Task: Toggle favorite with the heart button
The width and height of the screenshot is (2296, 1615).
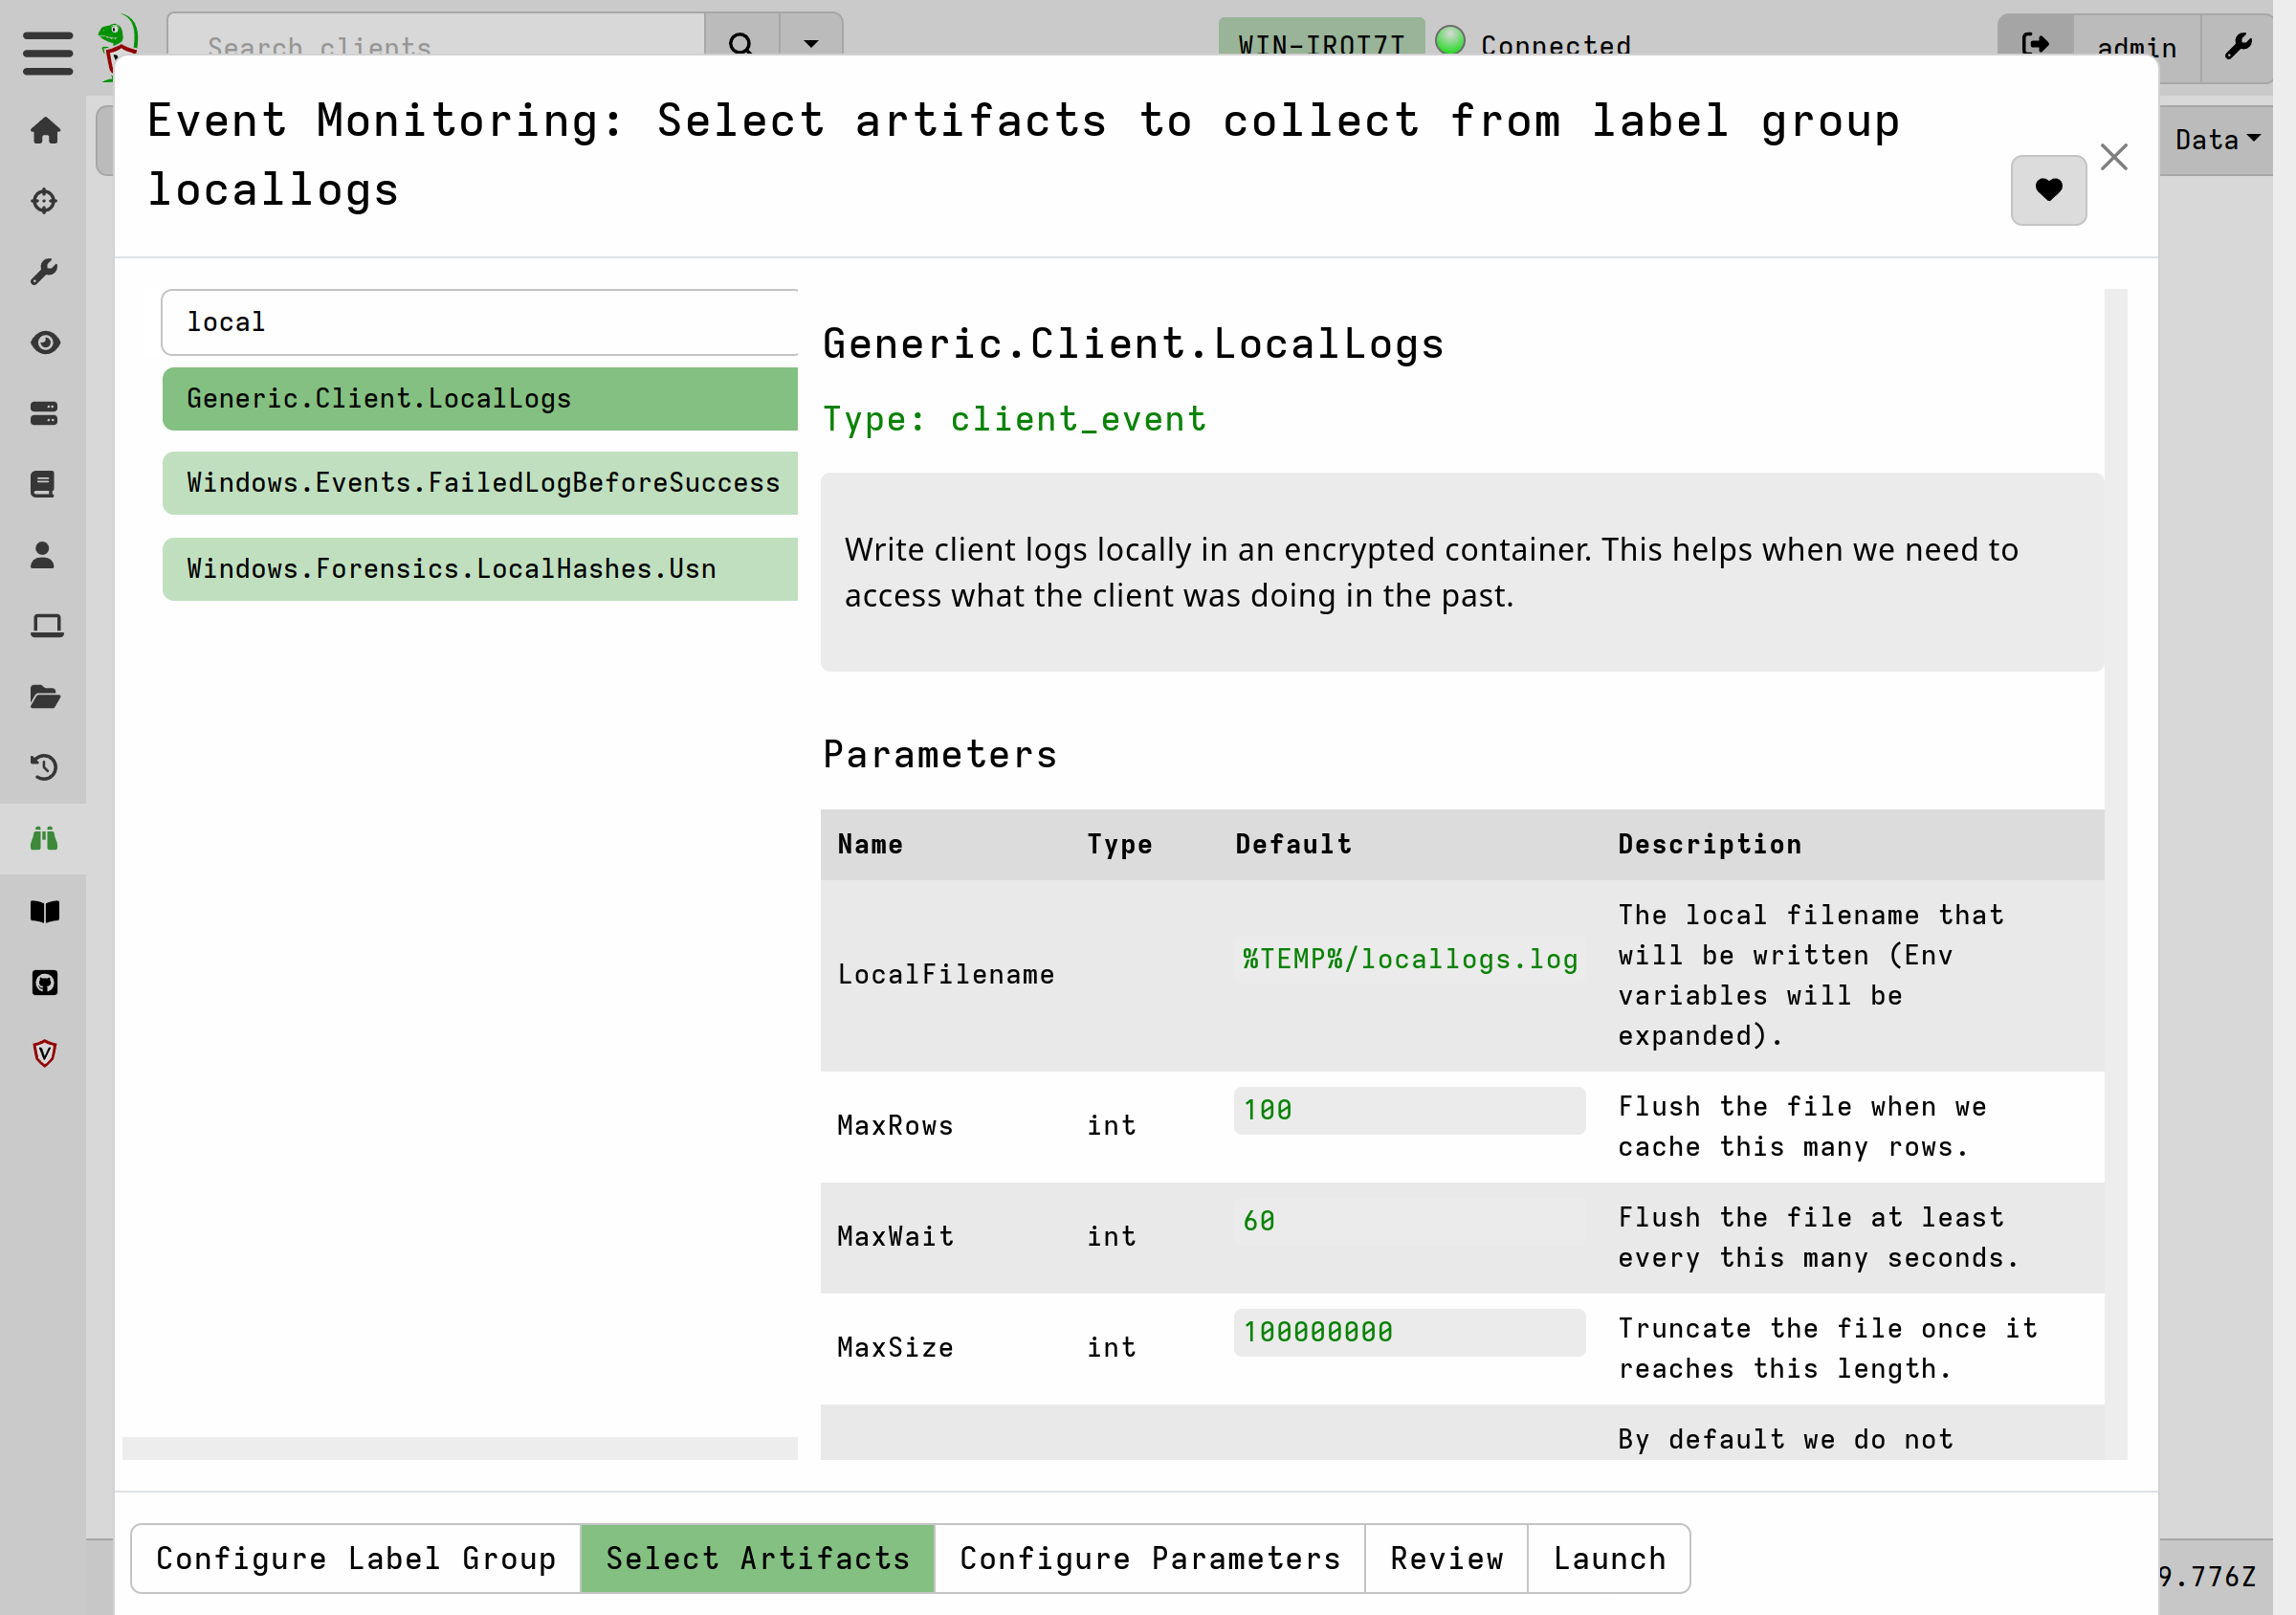Action: point(2048,189)
